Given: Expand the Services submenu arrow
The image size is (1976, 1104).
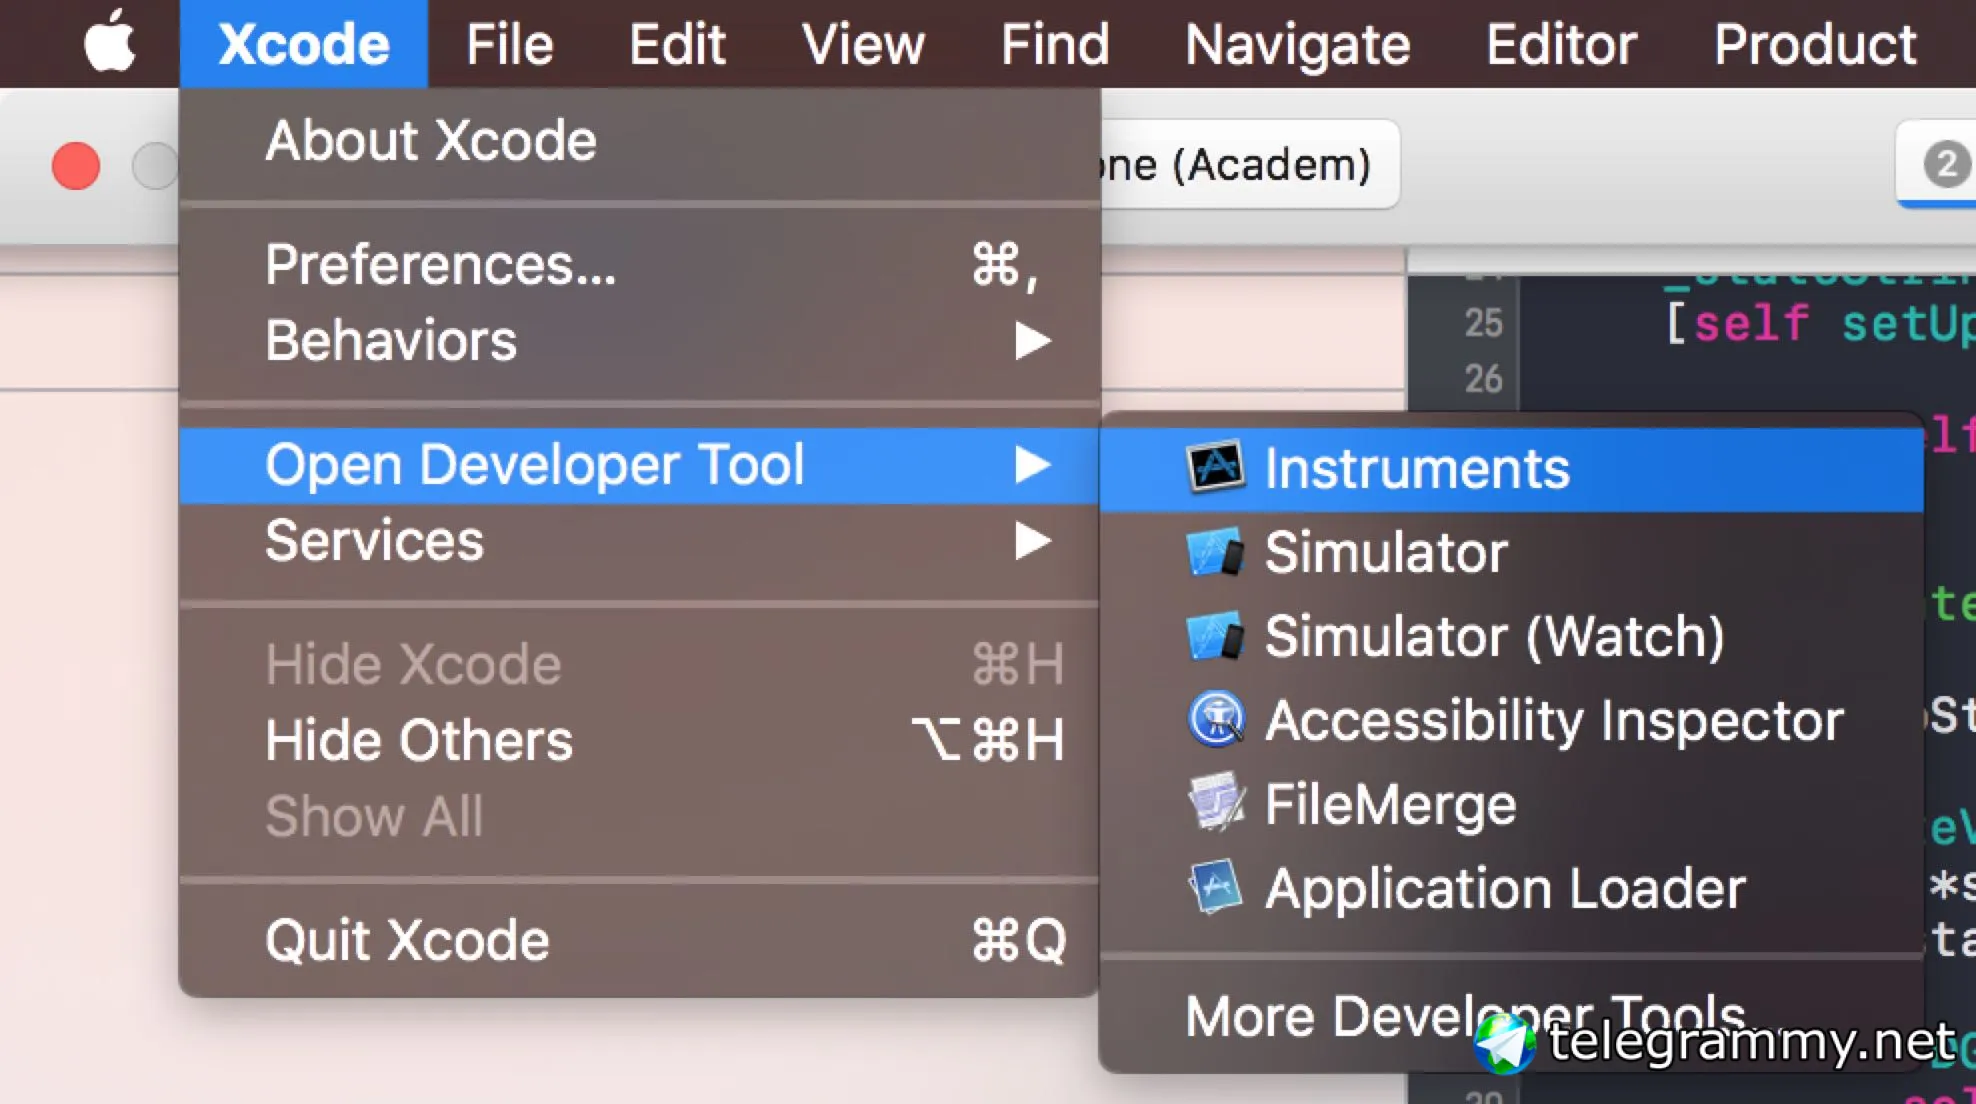Looking at the screenshot, I should [x=1032, y=541].
